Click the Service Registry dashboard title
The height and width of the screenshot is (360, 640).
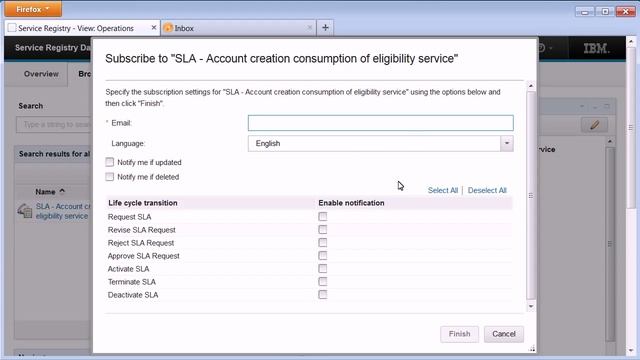click(x=53, y=47)
